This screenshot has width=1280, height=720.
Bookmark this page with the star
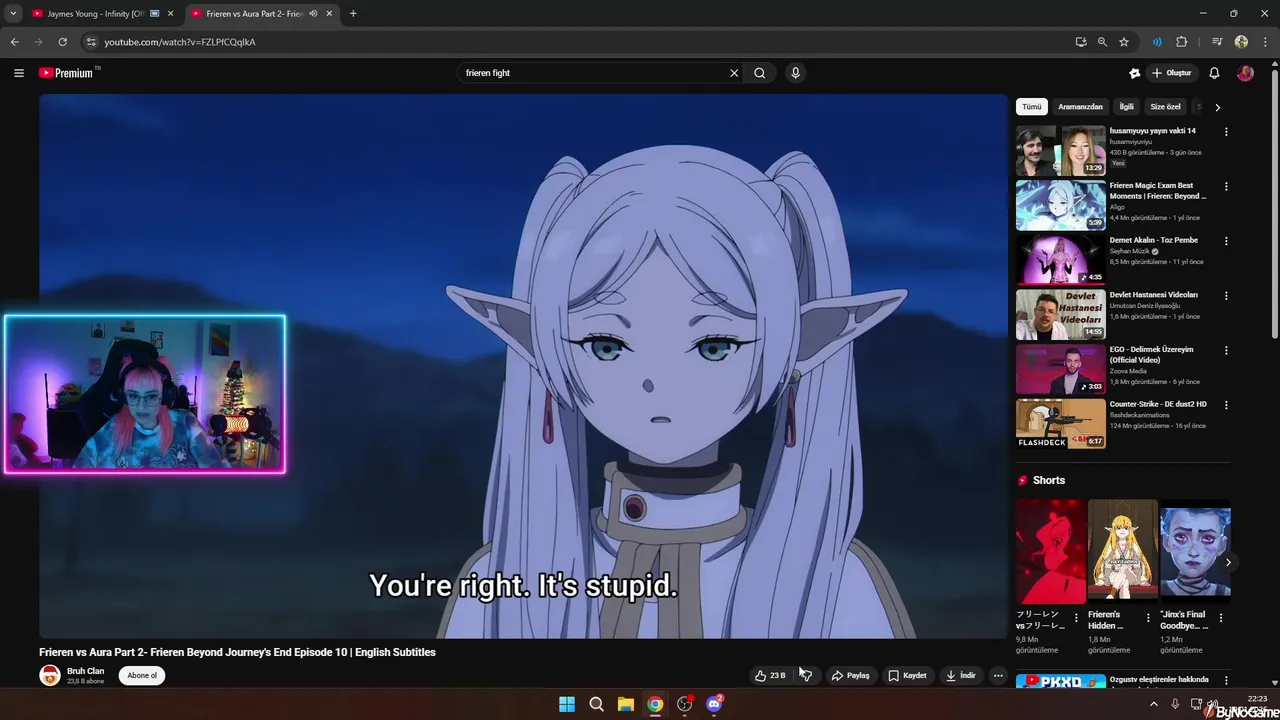click(1124, 42)
